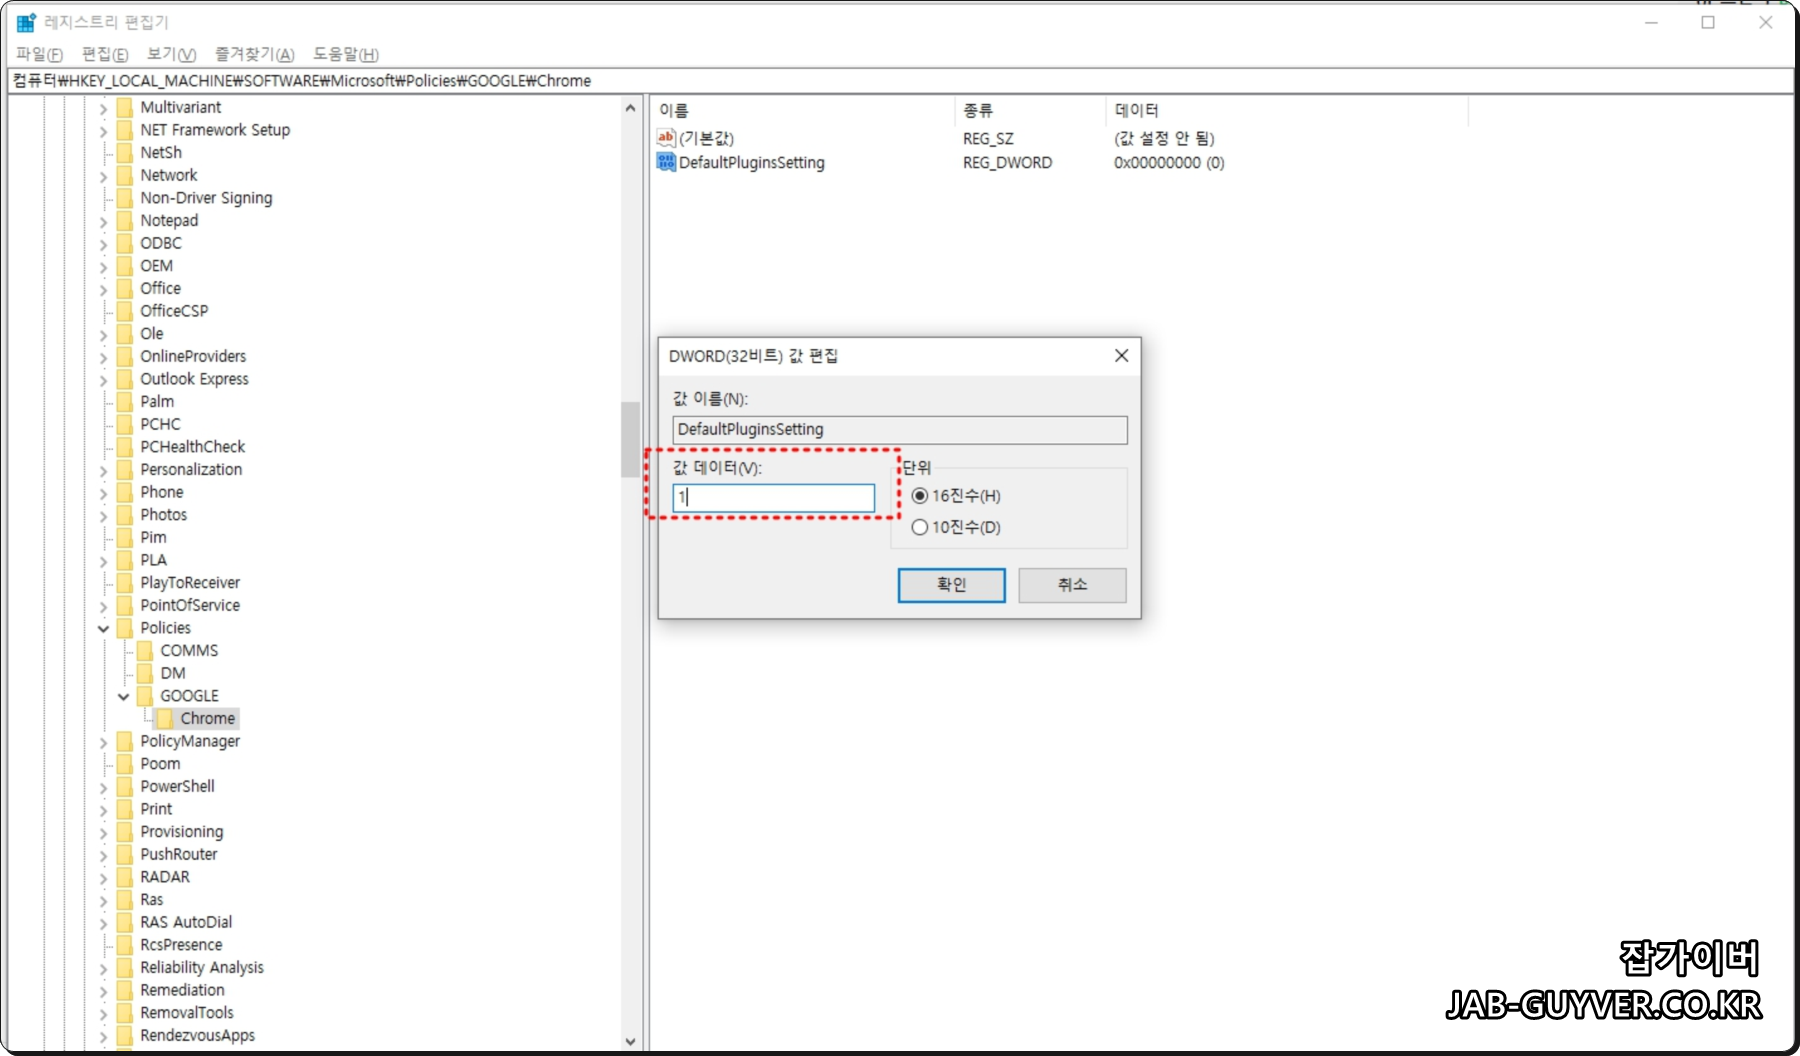This screenshot has width=1800, height=1056.
Task: Click the Registry Editor app icon in title bar
Action: [x=26, y=22]
